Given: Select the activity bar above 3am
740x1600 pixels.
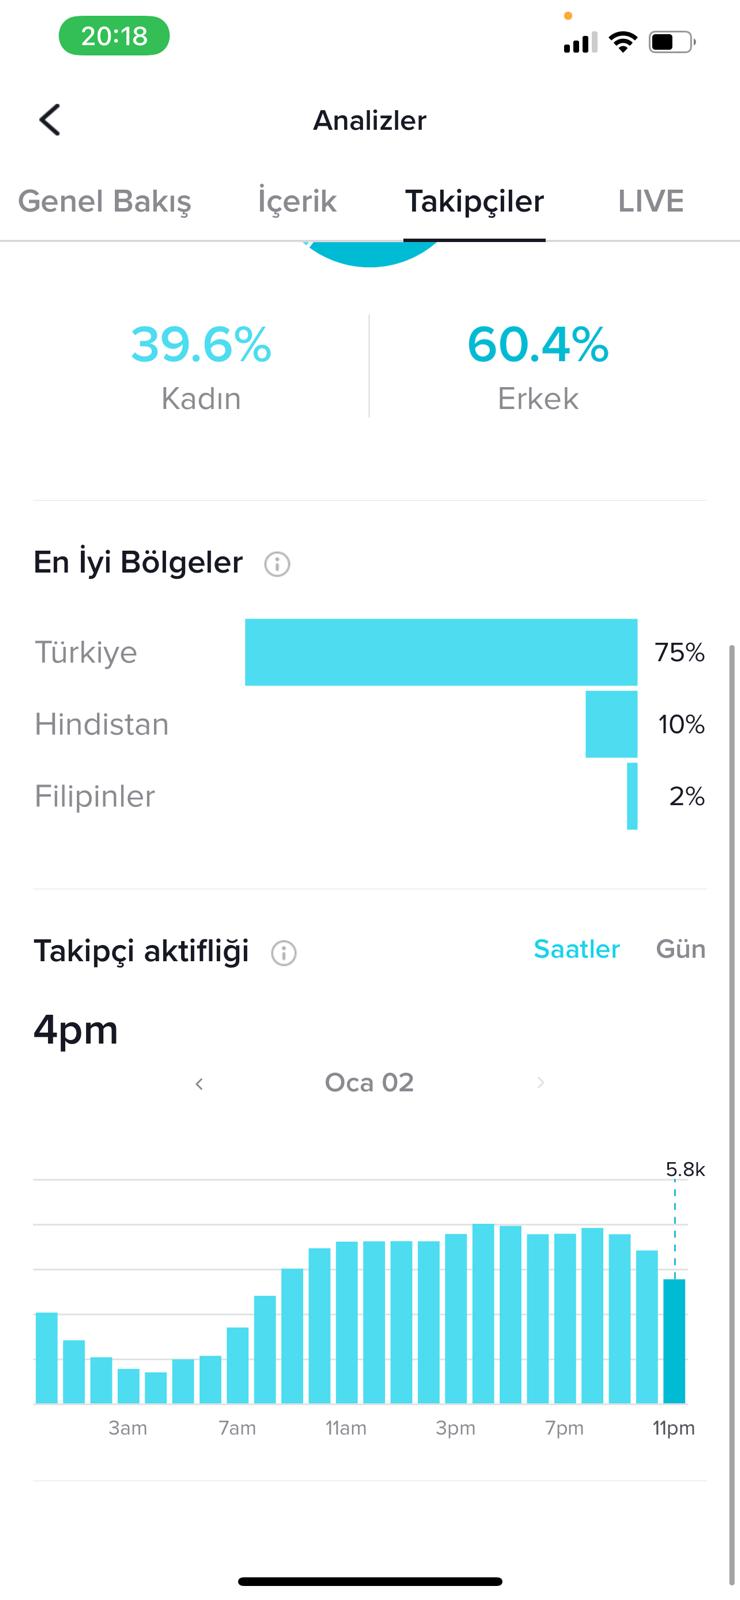Looking at the screenshot, I should (x=128, y=1386).
